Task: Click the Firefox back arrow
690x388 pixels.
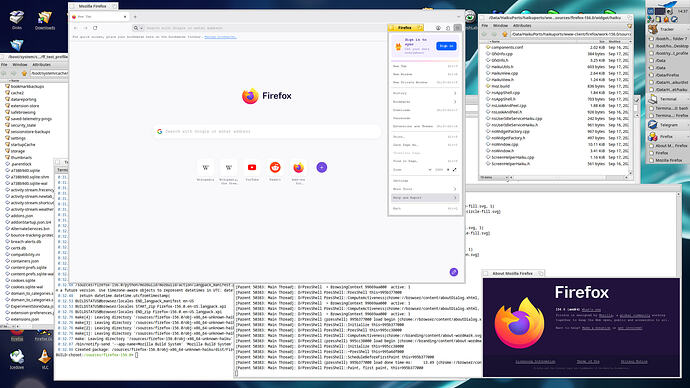Action: click(76, 28)
